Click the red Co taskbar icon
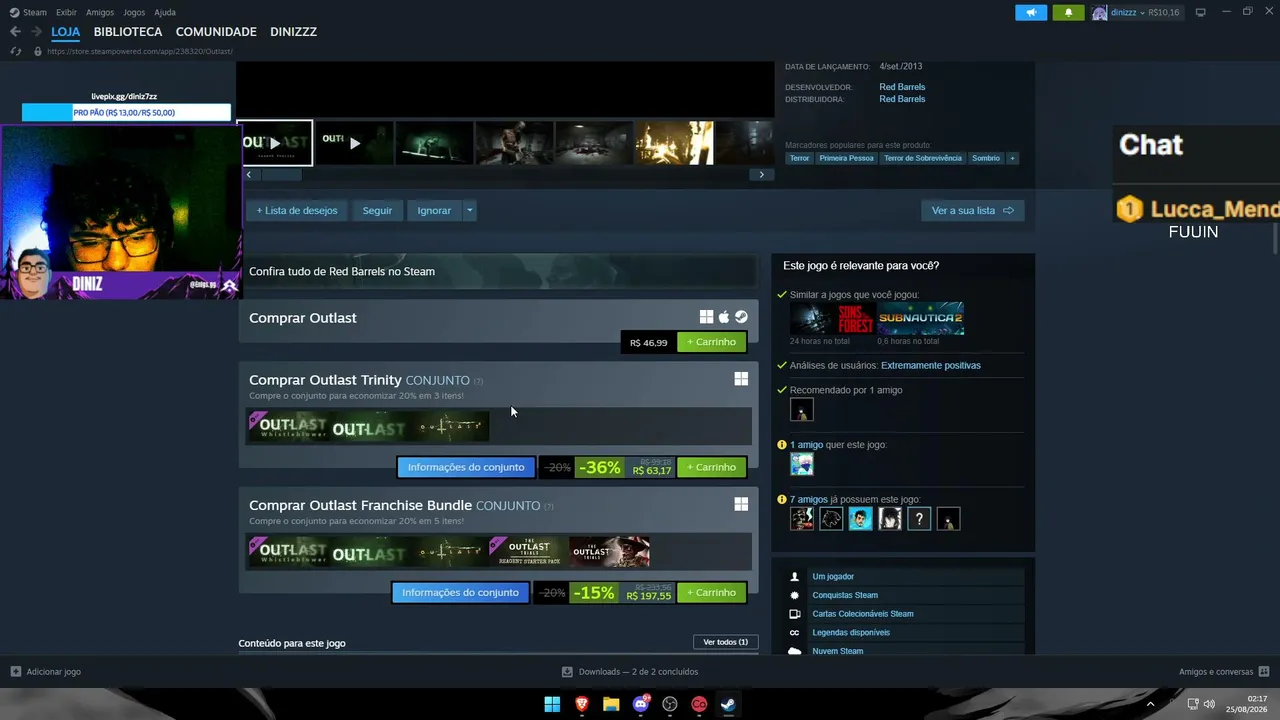The height and width of the screenshot is (720, 1280). (699, 704)
